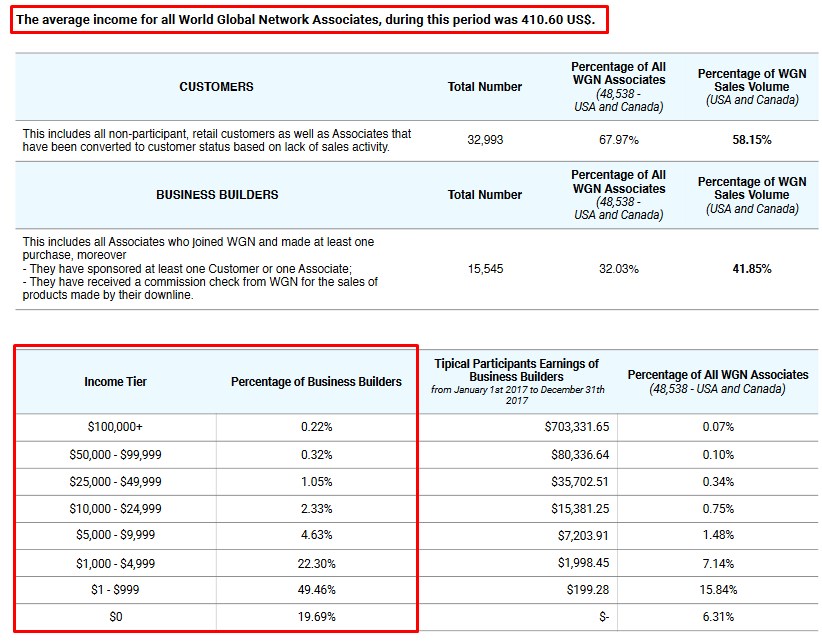Click the $50,000 - $99,999 tier
This screenshot has width=822, height=641.
[115, 454]
